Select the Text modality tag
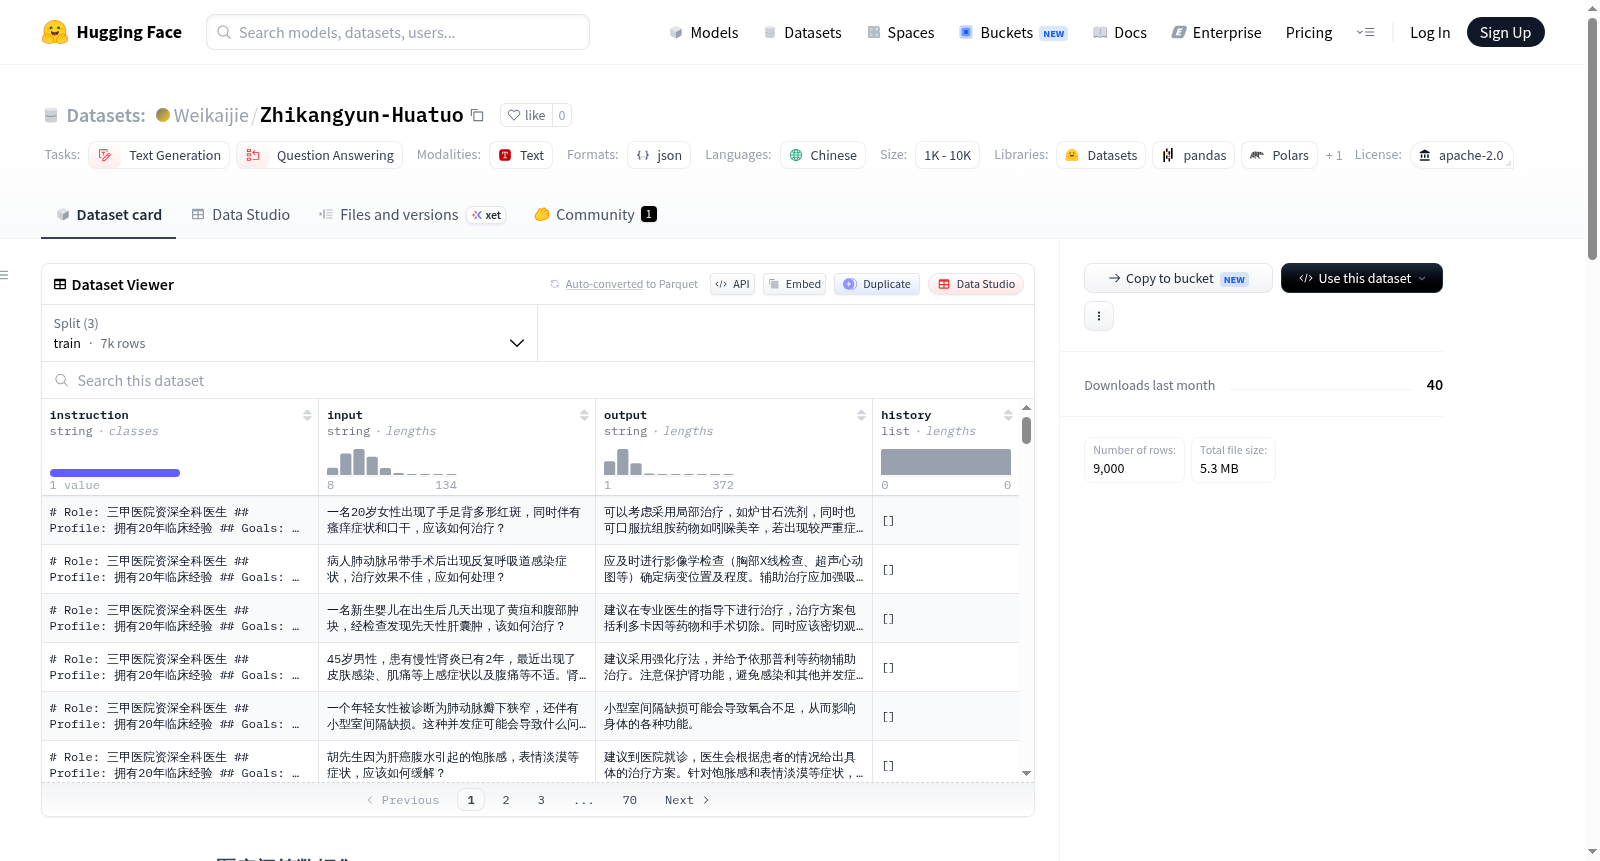The width and height of the screenshot is (1600, 861). [x=521, y=155]
